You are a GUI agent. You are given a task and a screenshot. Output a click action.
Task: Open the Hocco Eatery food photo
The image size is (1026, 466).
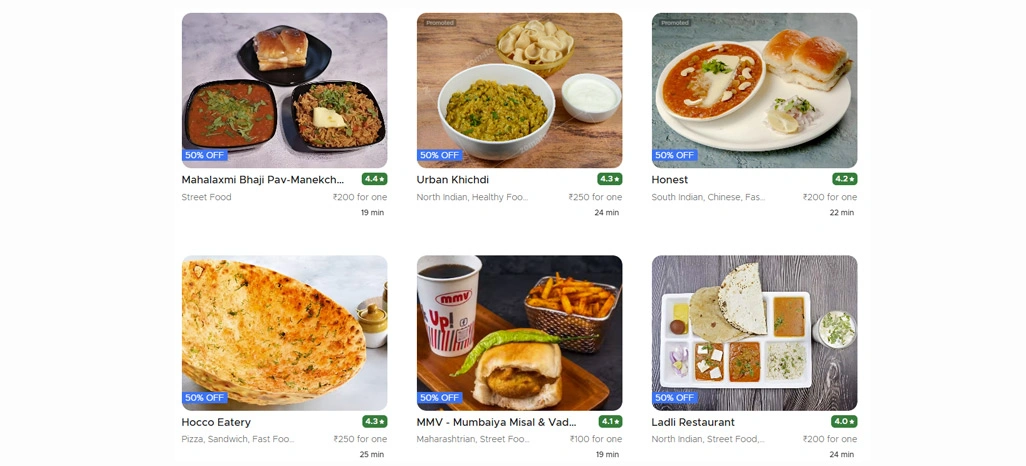tap(284, 332)
